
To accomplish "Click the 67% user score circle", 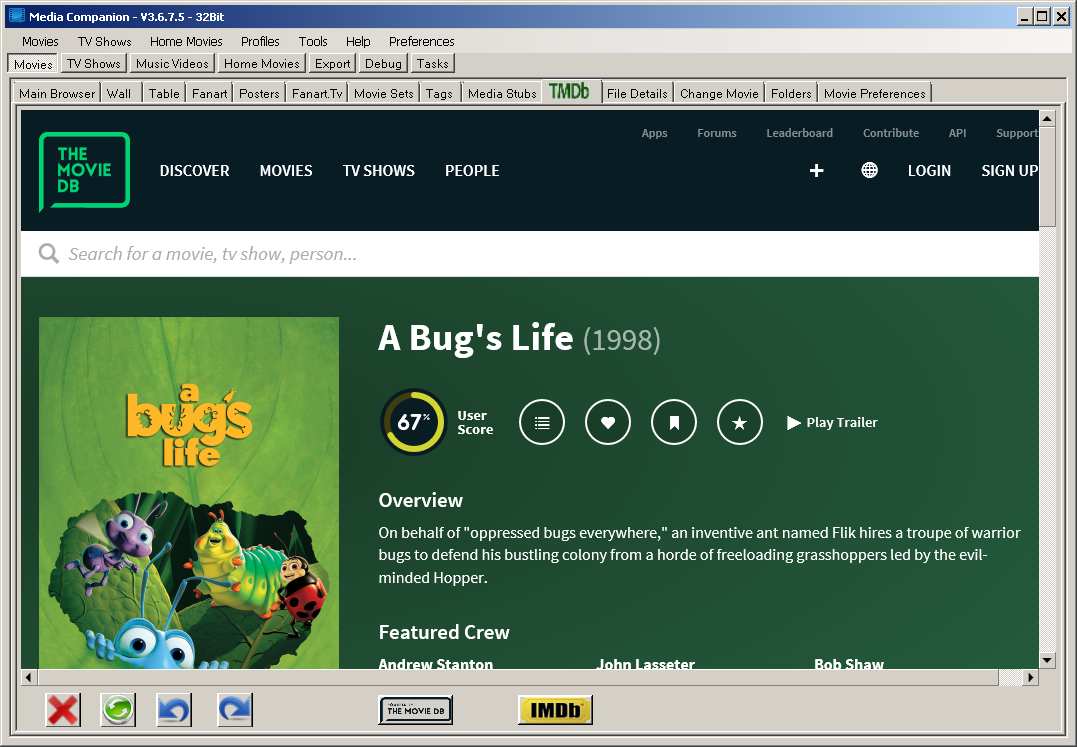I will click(x=413, y=422).
